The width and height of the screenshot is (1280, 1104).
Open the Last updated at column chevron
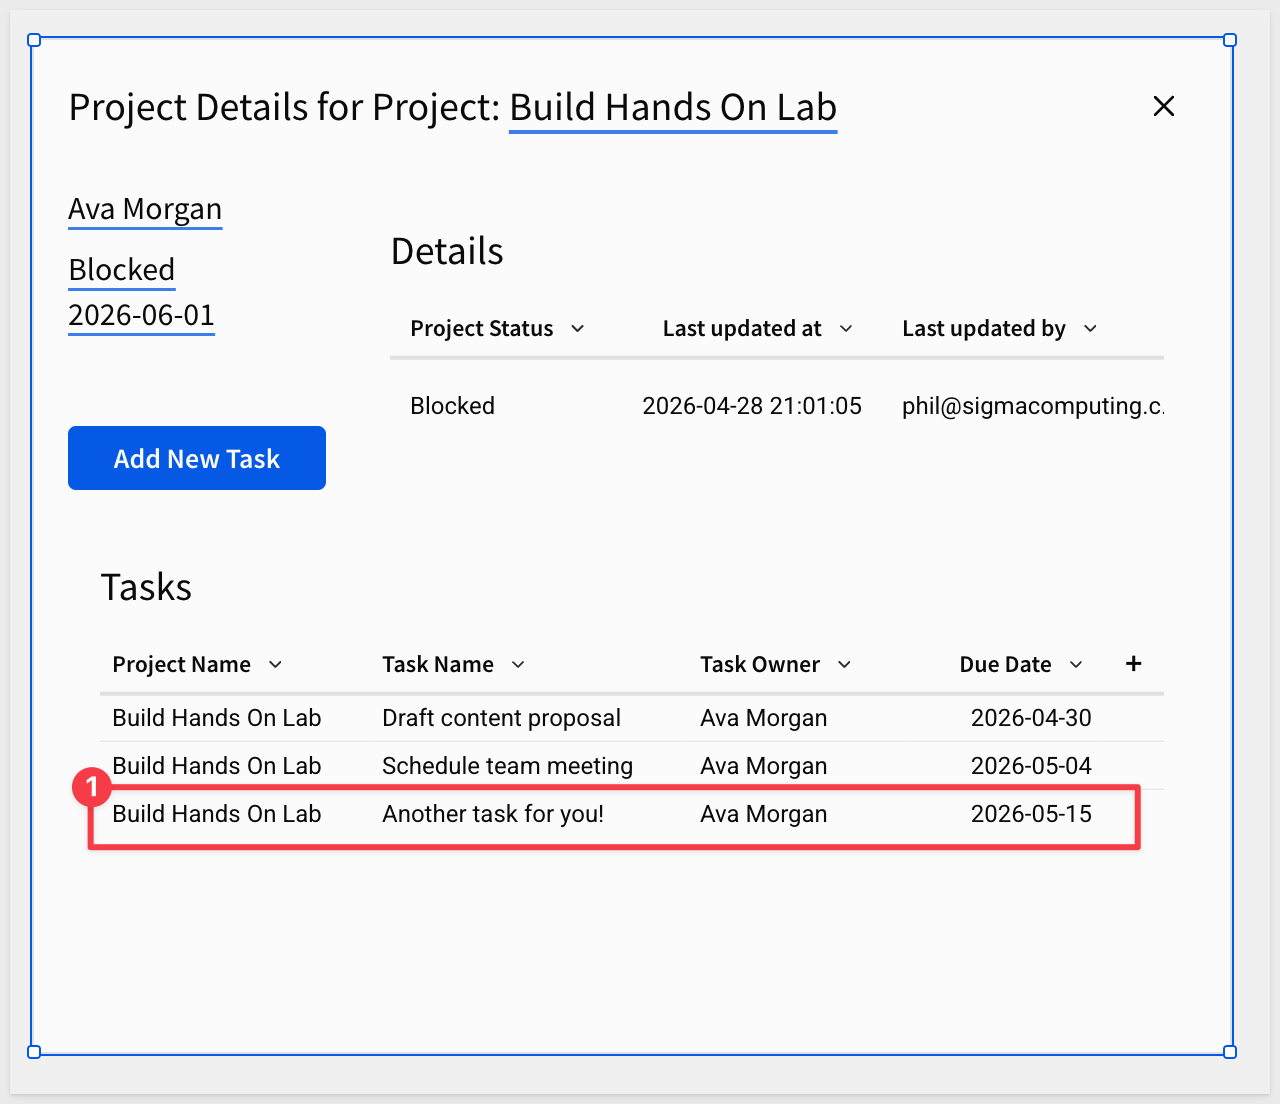pyautogui.click(x=846, y=329)
